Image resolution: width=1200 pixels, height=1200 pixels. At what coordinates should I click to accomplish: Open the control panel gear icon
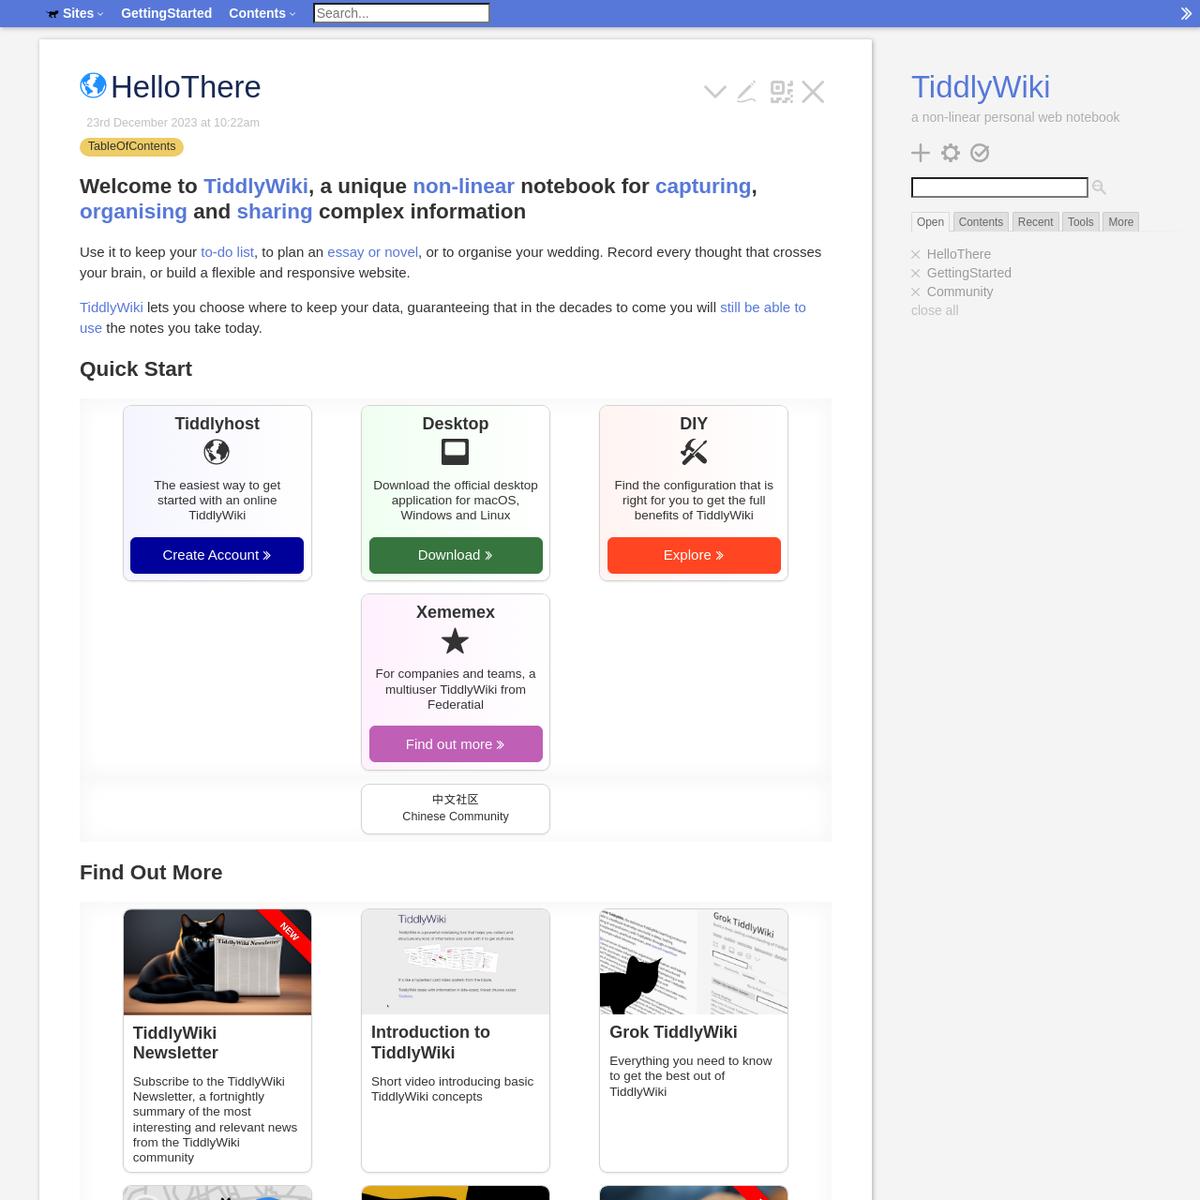pyautogui.click(x=949, y=152)
